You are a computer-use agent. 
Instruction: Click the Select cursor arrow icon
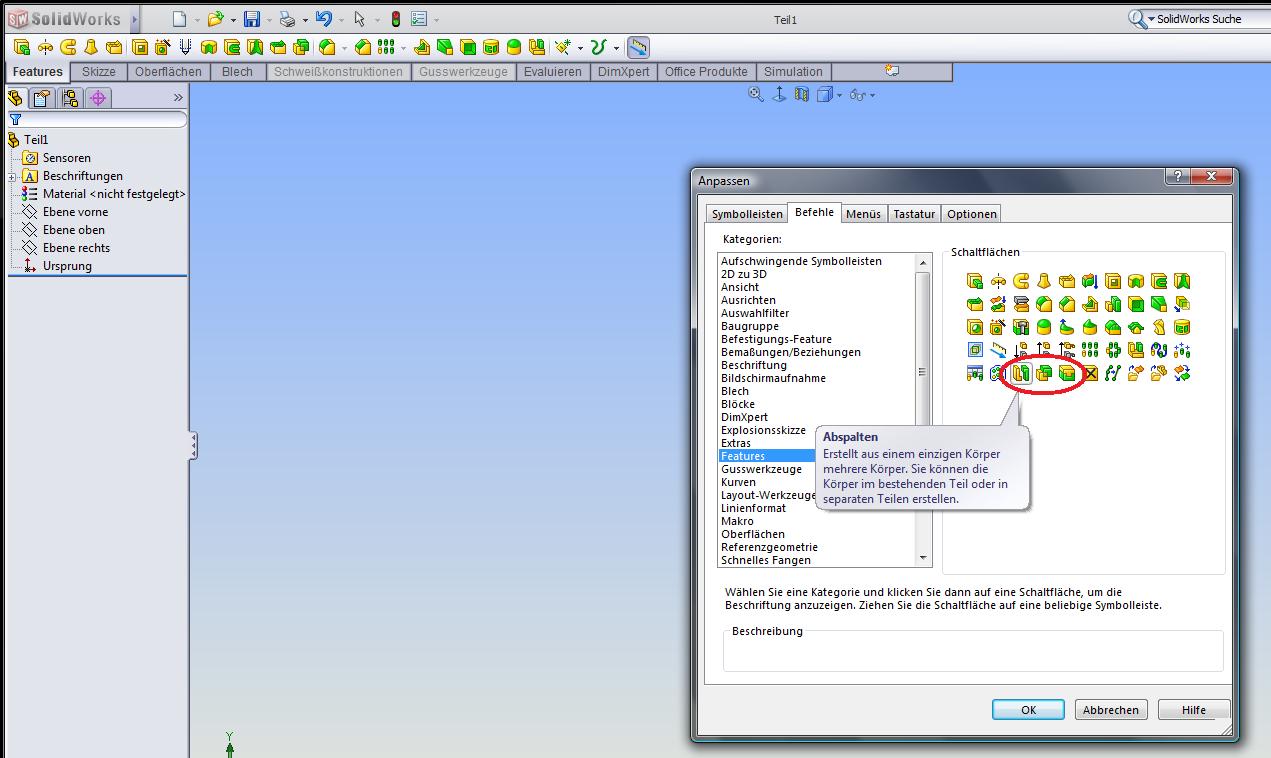click(x=359, y=19)
